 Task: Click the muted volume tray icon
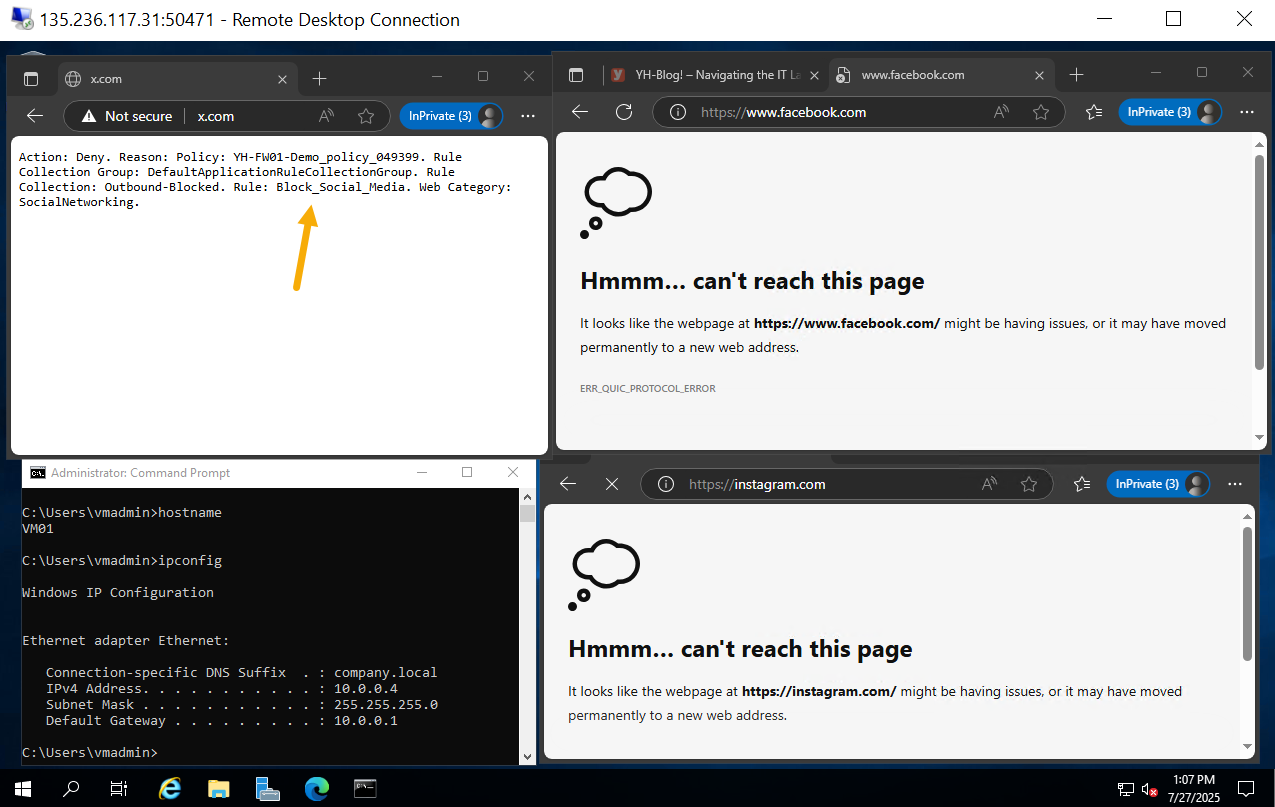[x=1150, y=789]
